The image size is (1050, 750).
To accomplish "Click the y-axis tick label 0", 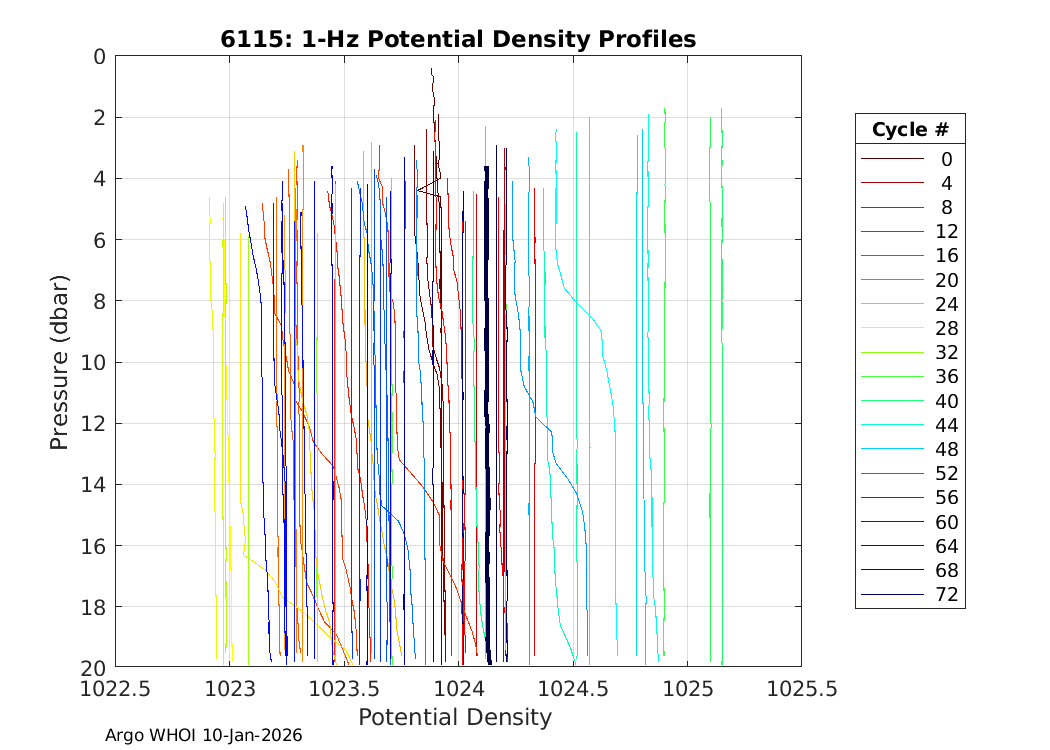I will click(x=98, y=57).
